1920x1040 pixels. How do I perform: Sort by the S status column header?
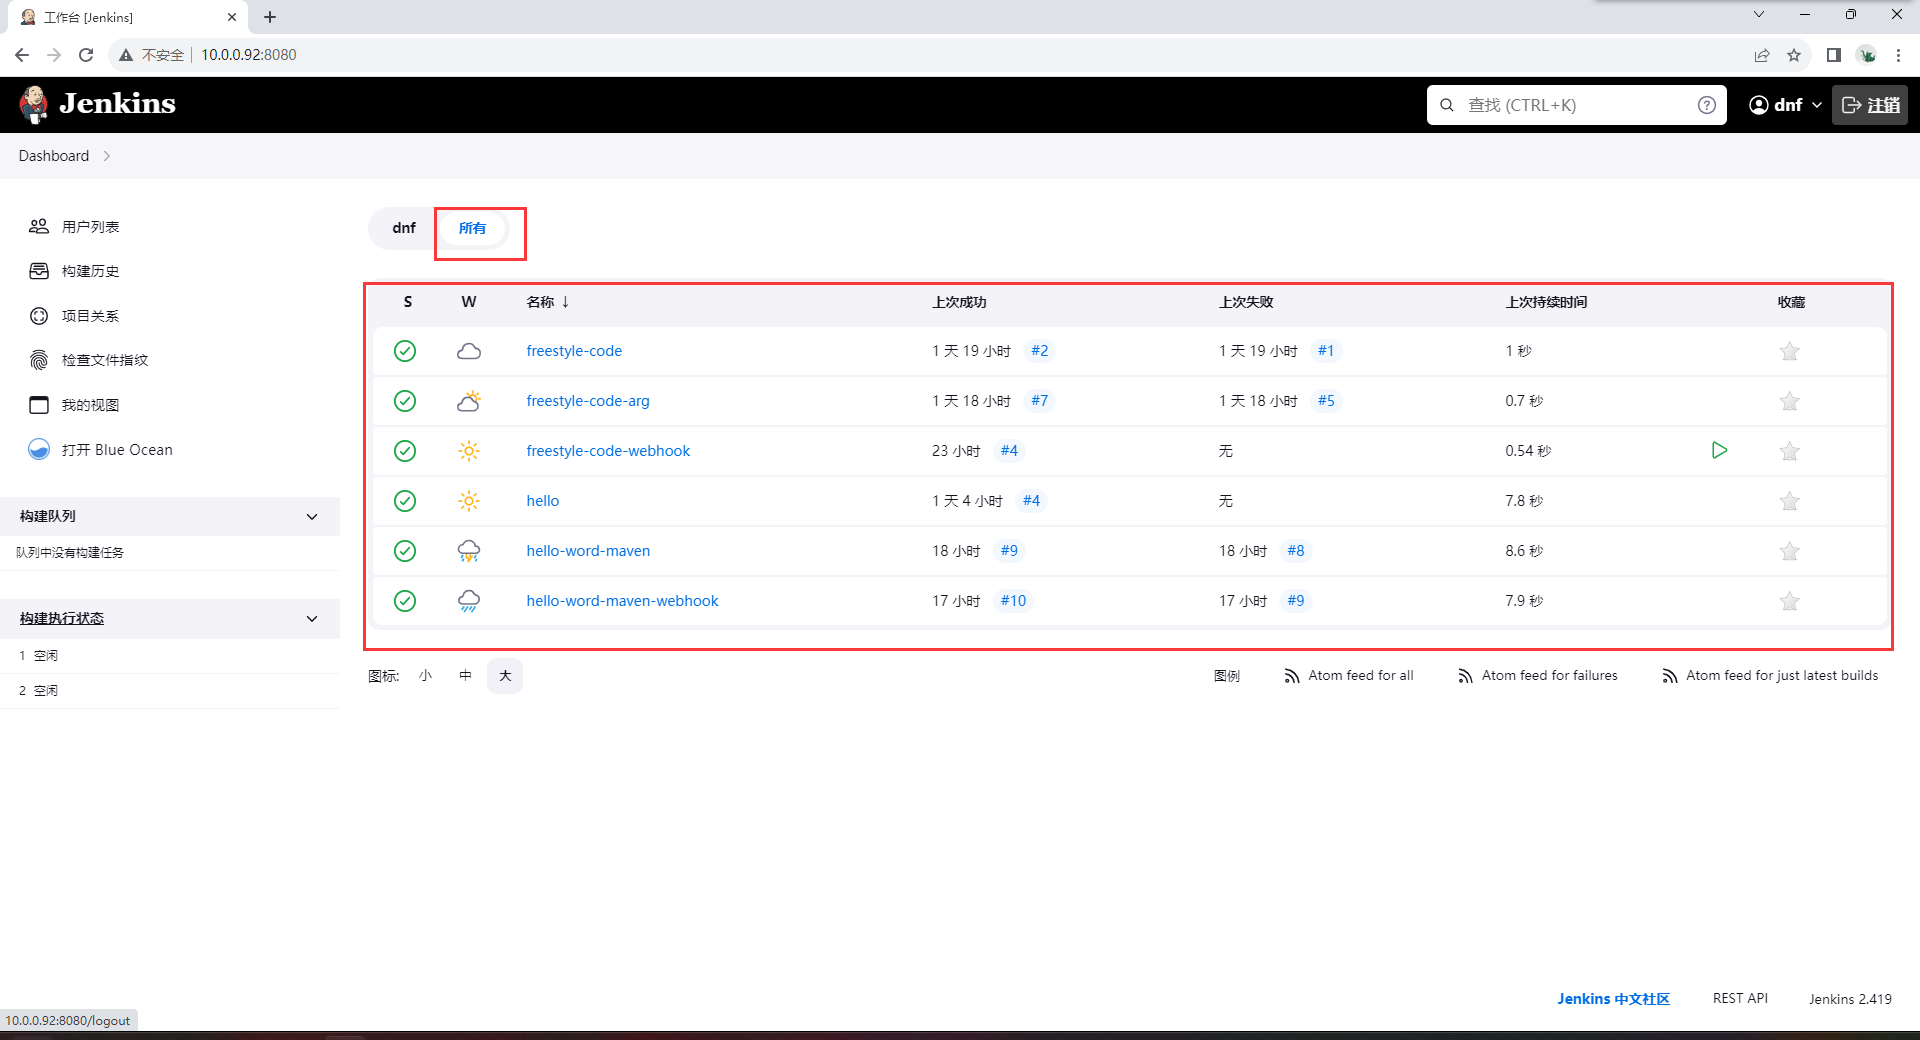408,302
